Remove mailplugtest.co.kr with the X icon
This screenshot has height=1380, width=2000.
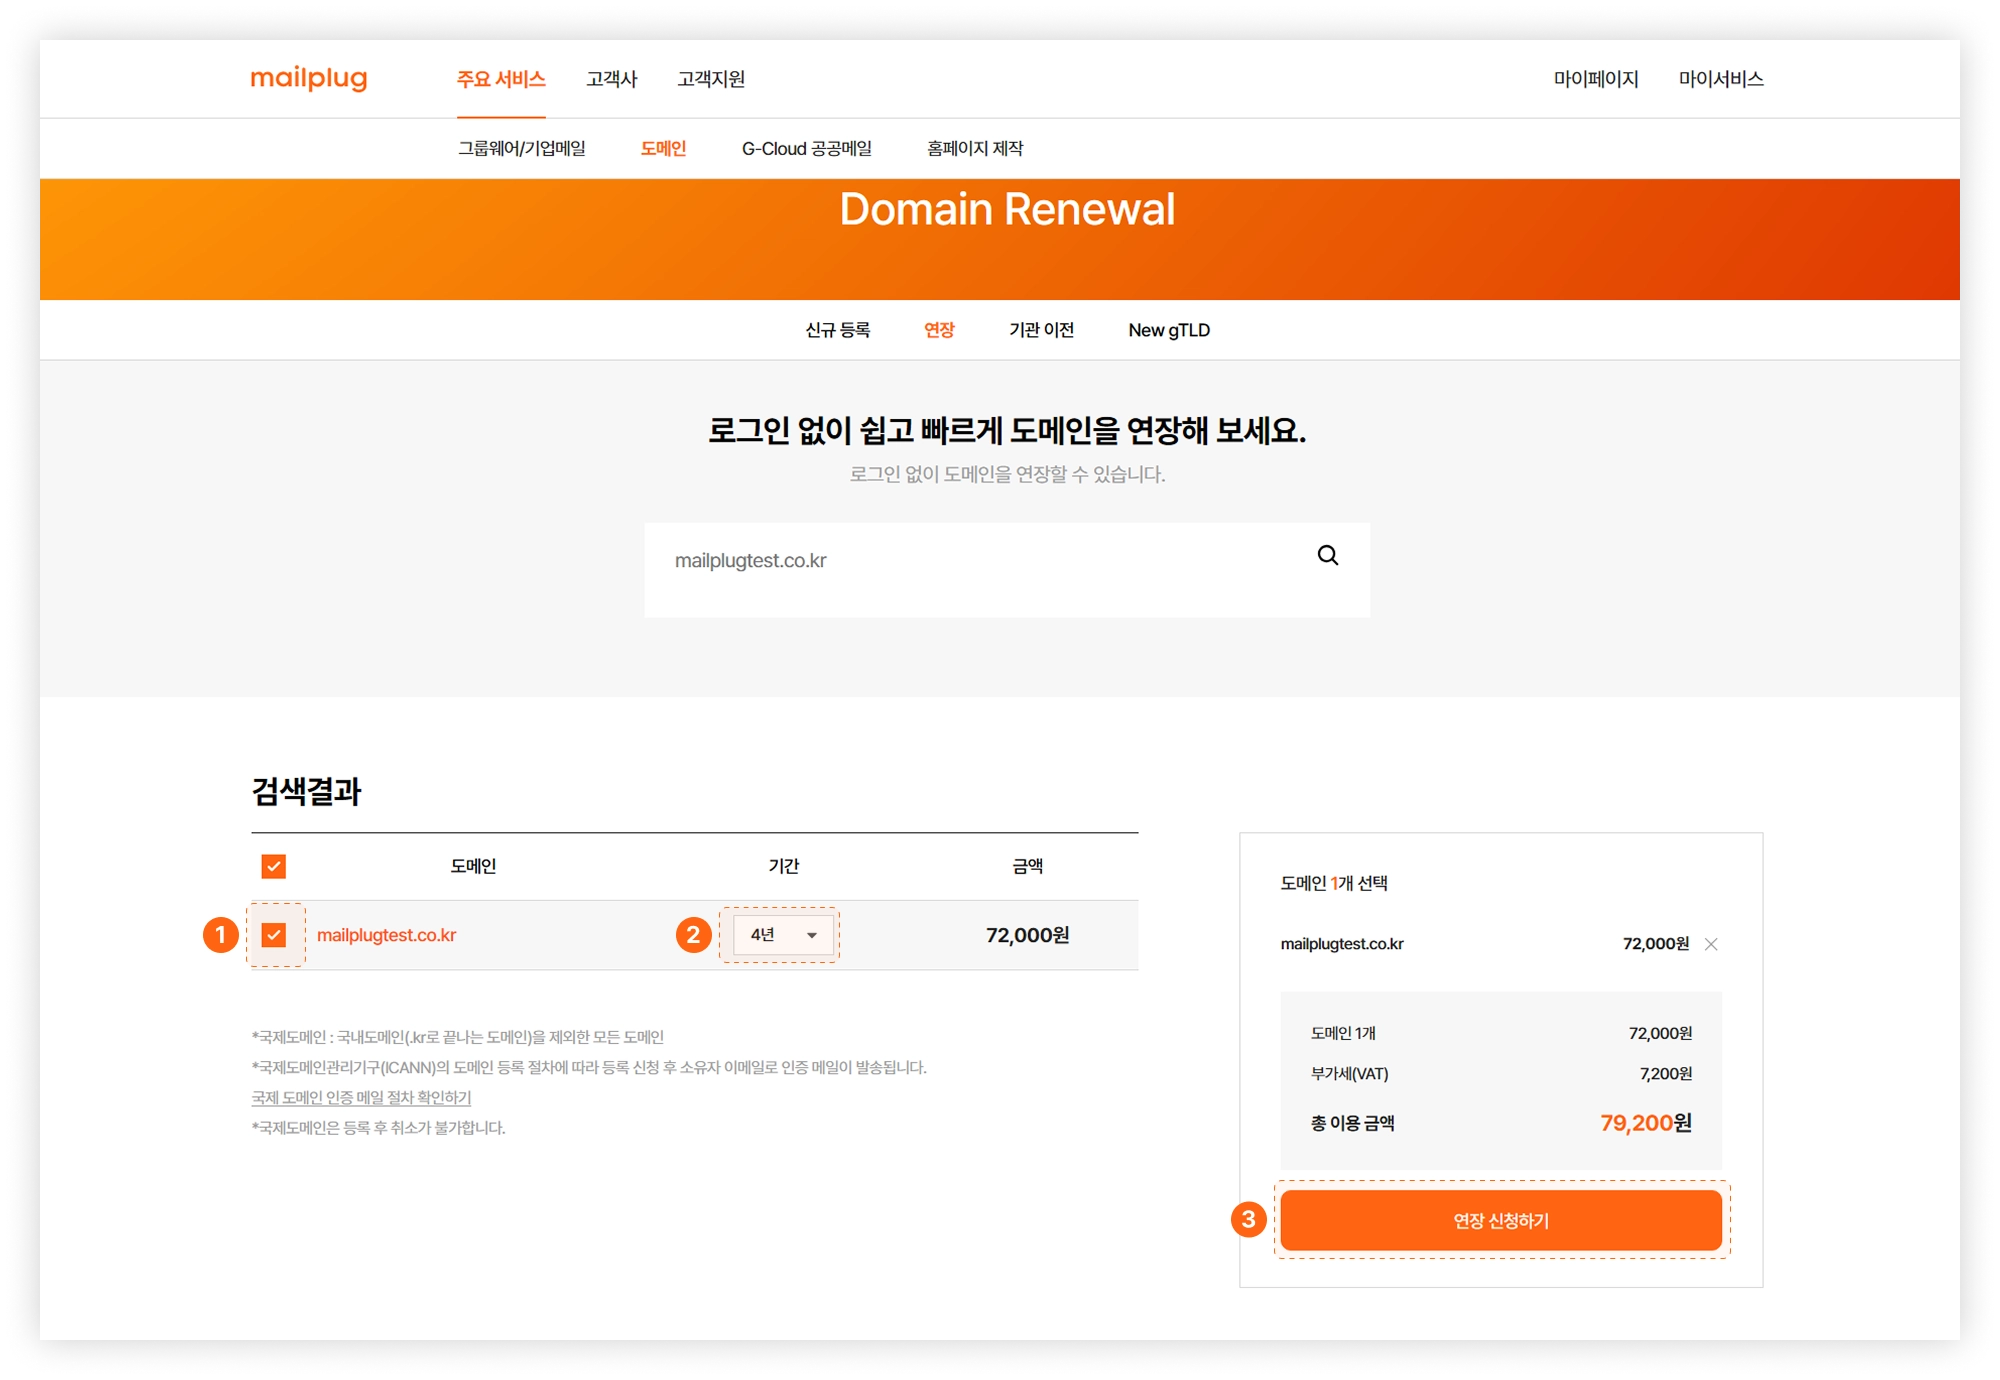point(1711,944)
